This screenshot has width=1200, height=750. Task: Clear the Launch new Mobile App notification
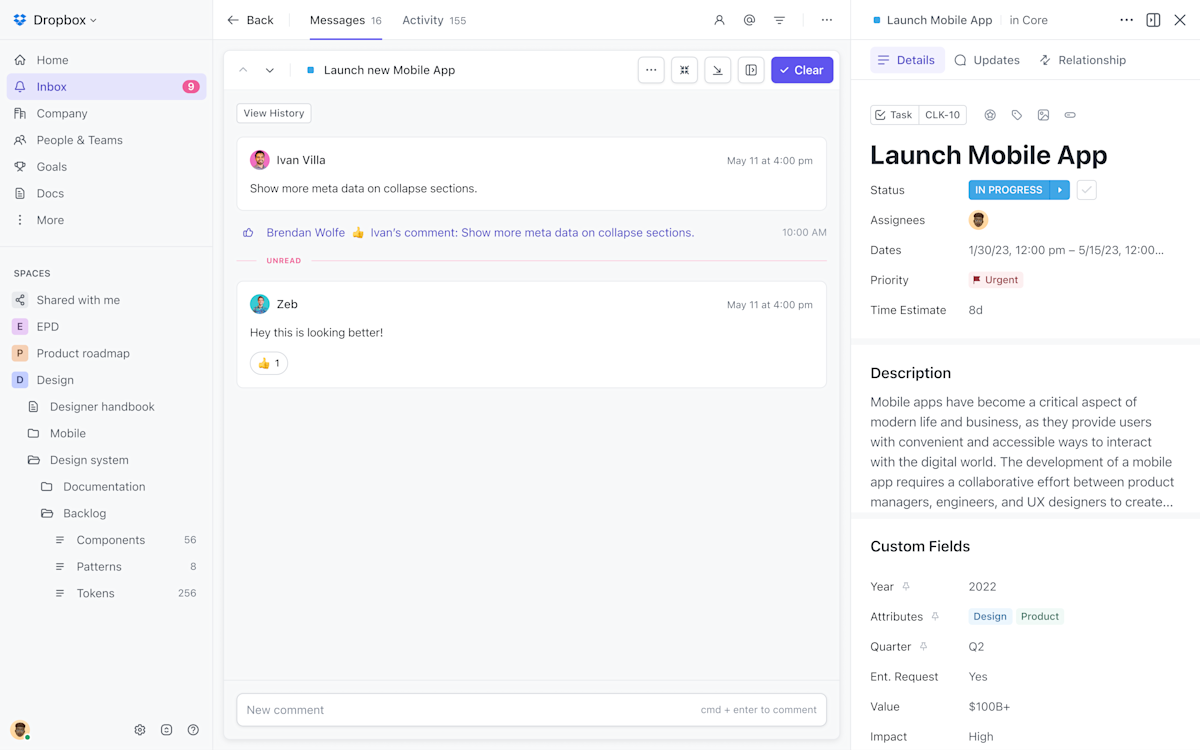click(x=801, y=70)
